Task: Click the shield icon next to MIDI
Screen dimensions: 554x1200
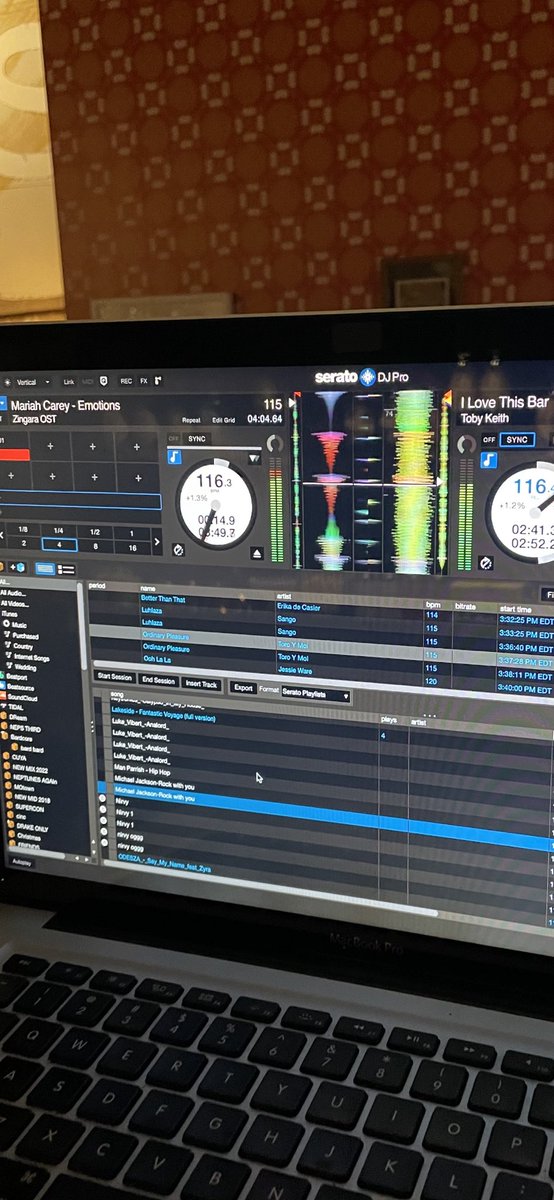Action: click(104, 381)
